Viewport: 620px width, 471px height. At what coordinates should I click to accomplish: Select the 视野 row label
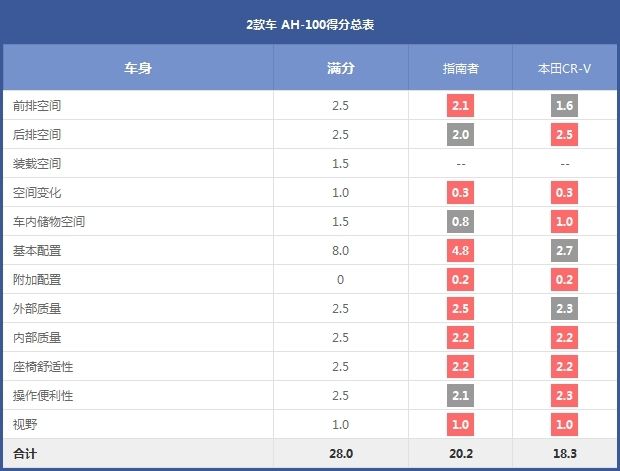[25, 424]
